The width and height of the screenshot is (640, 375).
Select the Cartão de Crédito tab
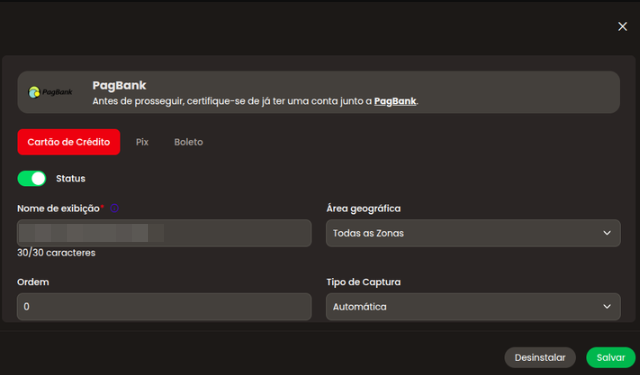click(69, 142)
